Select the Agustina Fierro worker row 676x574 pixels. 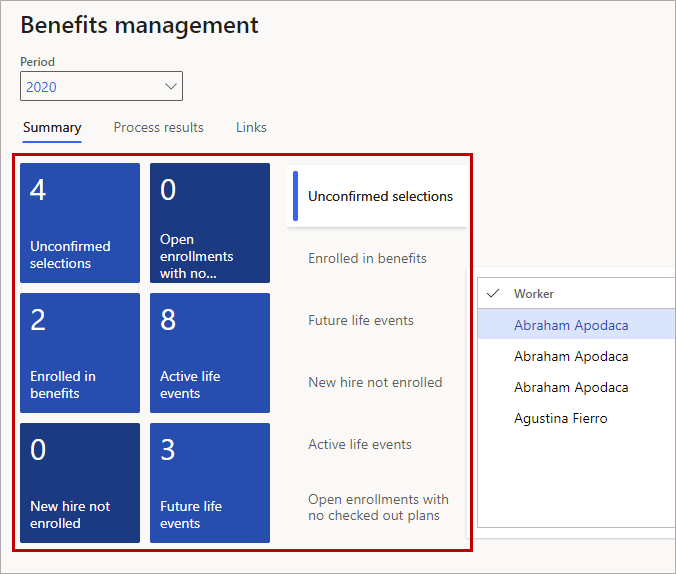560,418
